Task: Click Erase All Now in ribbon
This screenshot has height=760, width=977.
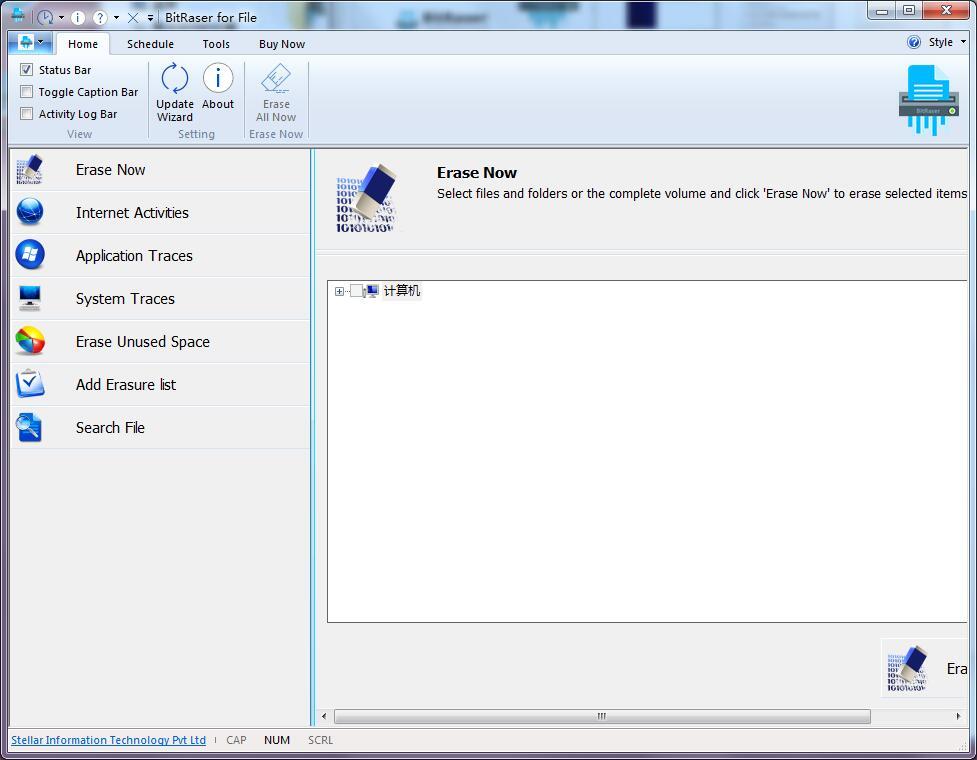Action: (275, 92)
